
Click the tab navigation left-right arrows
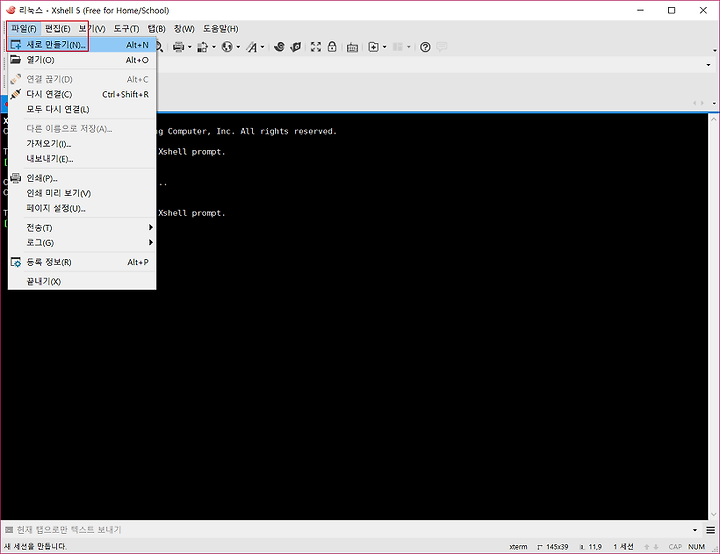tap(698, 103)
